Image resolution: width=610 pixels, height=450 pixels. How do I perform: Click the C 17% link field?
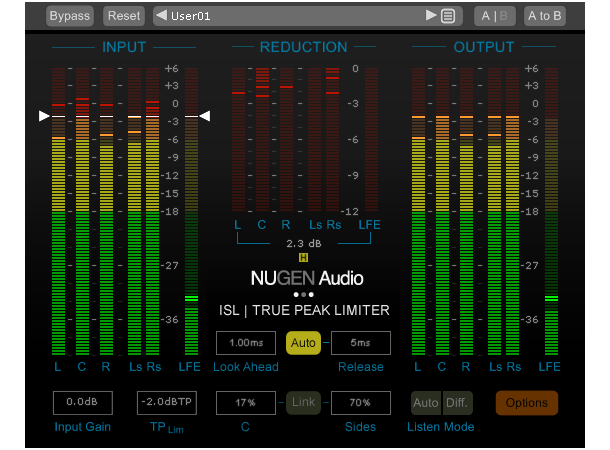[246, 403]
